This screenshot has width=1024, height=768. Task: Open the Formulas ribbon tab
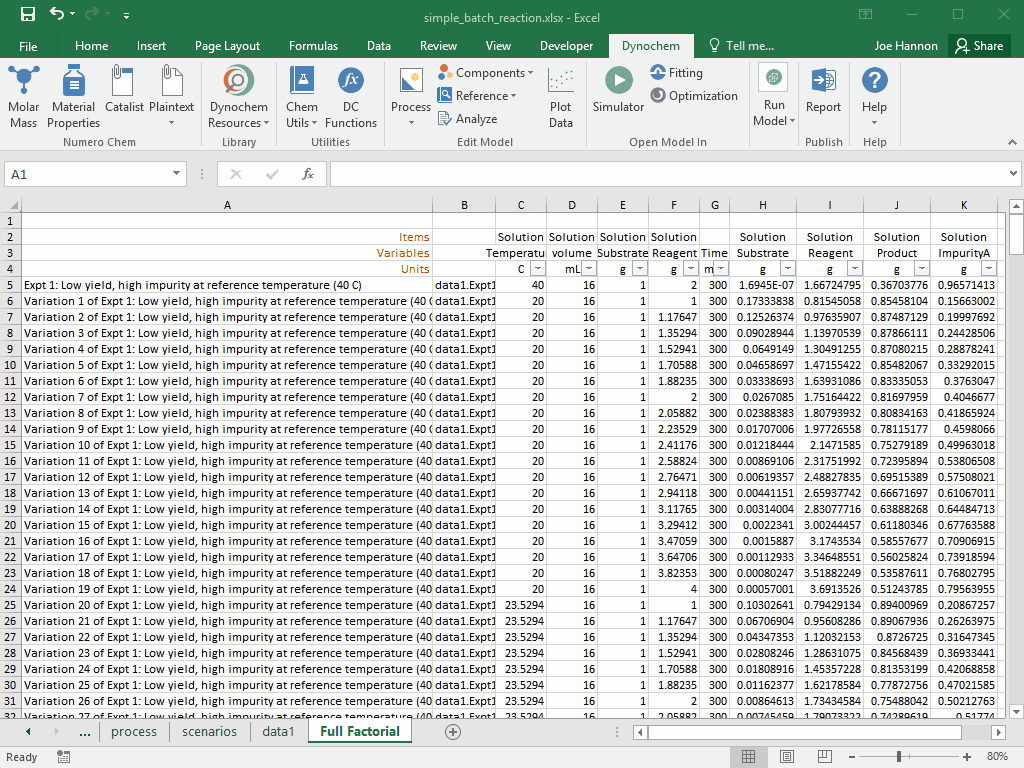pos(313,46)
